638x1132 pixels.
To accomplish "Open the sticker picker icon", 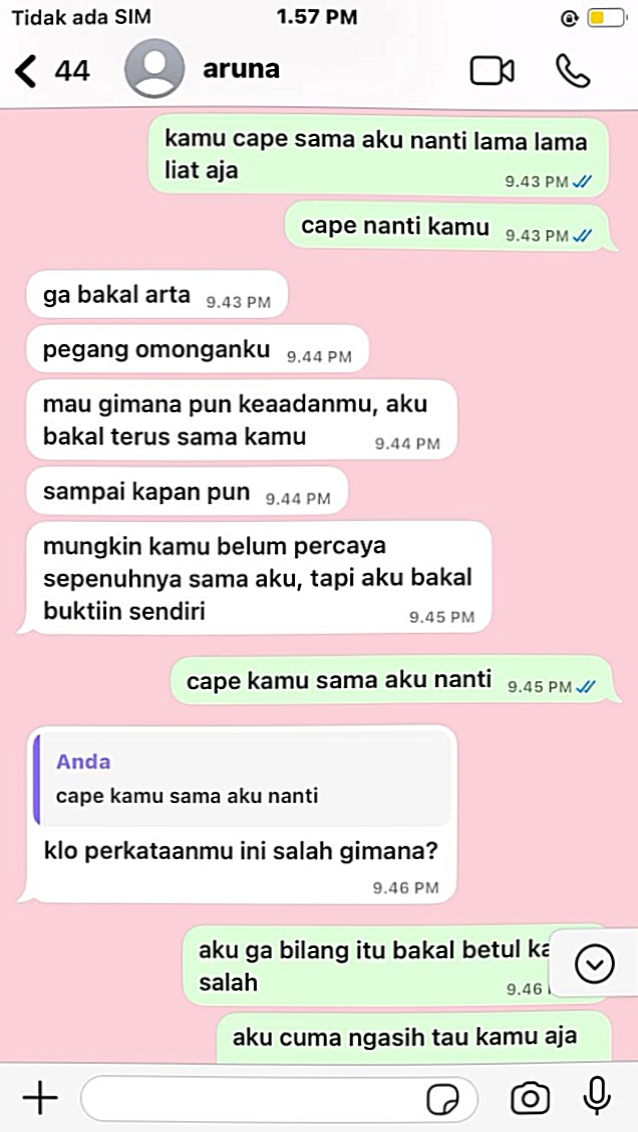I will point(442,1100).
